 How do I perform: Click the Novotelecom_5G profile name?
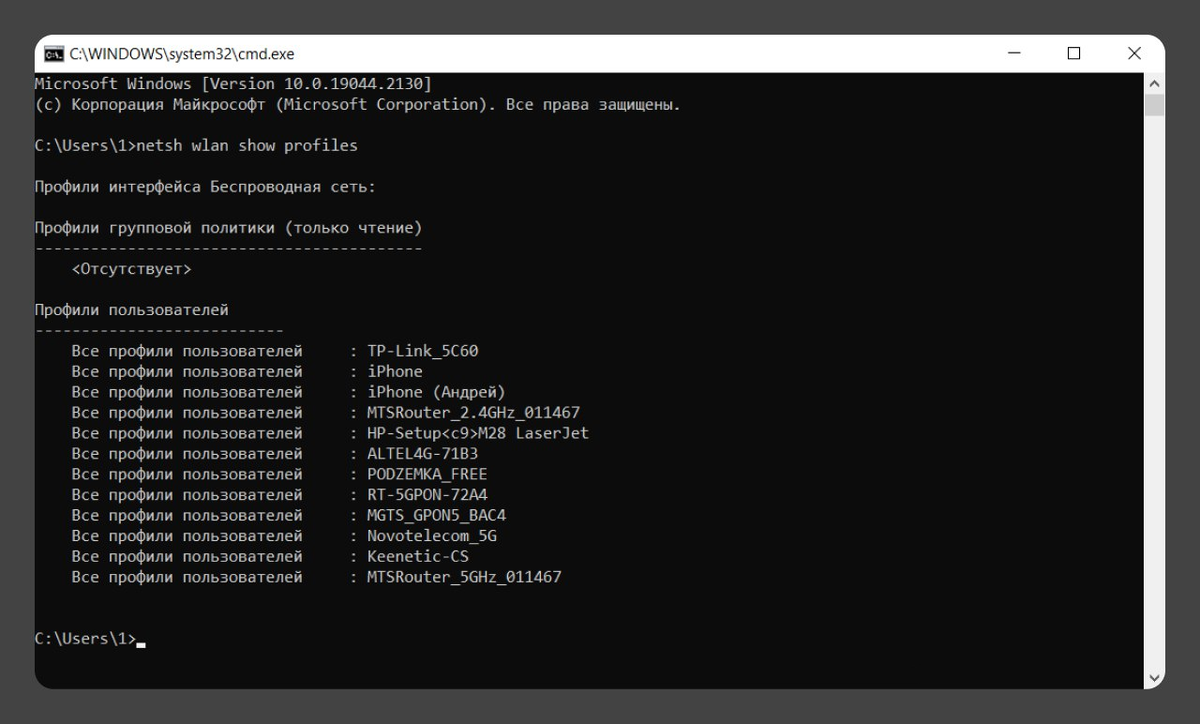432,536
